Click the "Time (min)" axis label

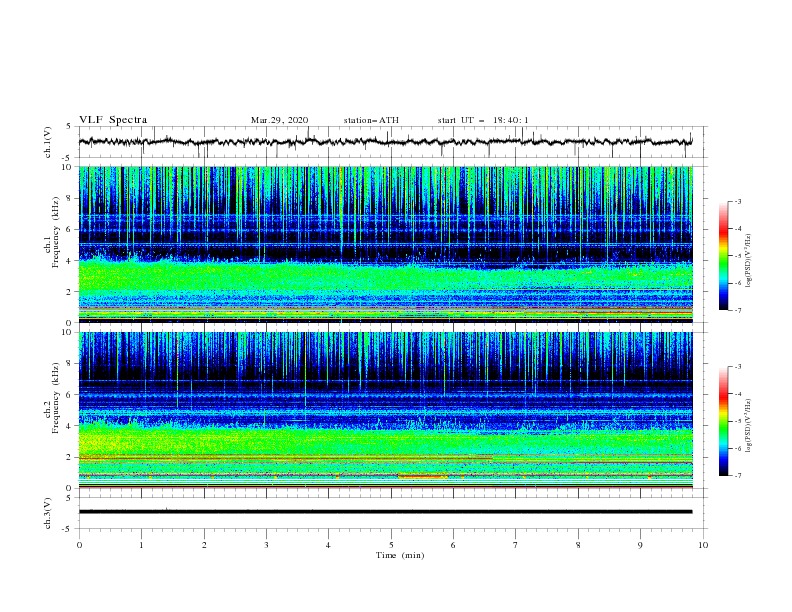pyautogui.click(x=400, y=555)
